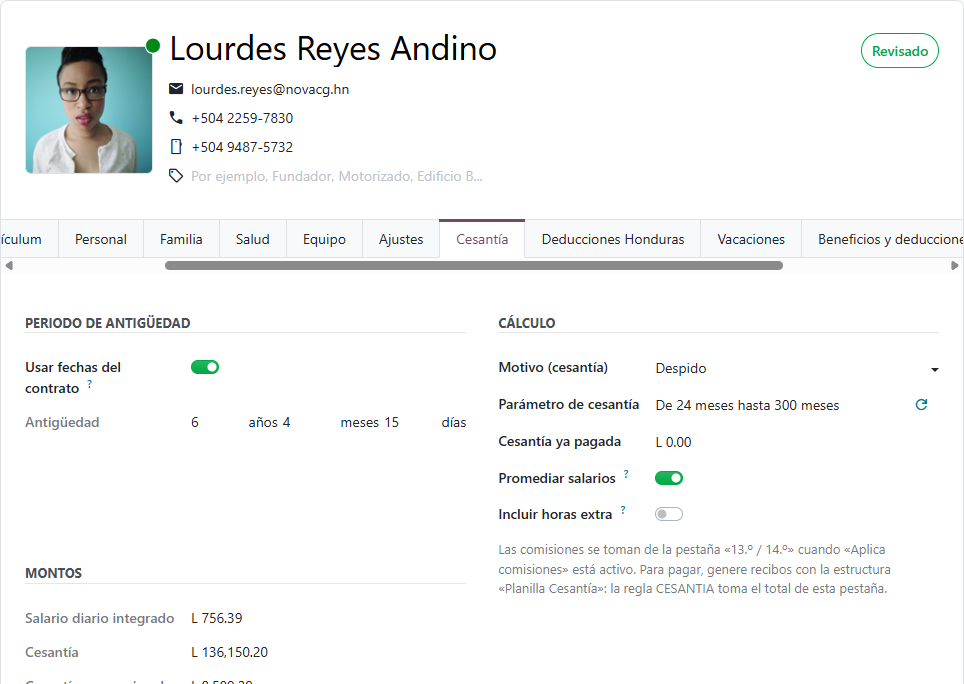Viewport: 964px width, 684px height.
Task: Show help tooltip for Incluir horas extra
Action: tap(623, 509)
